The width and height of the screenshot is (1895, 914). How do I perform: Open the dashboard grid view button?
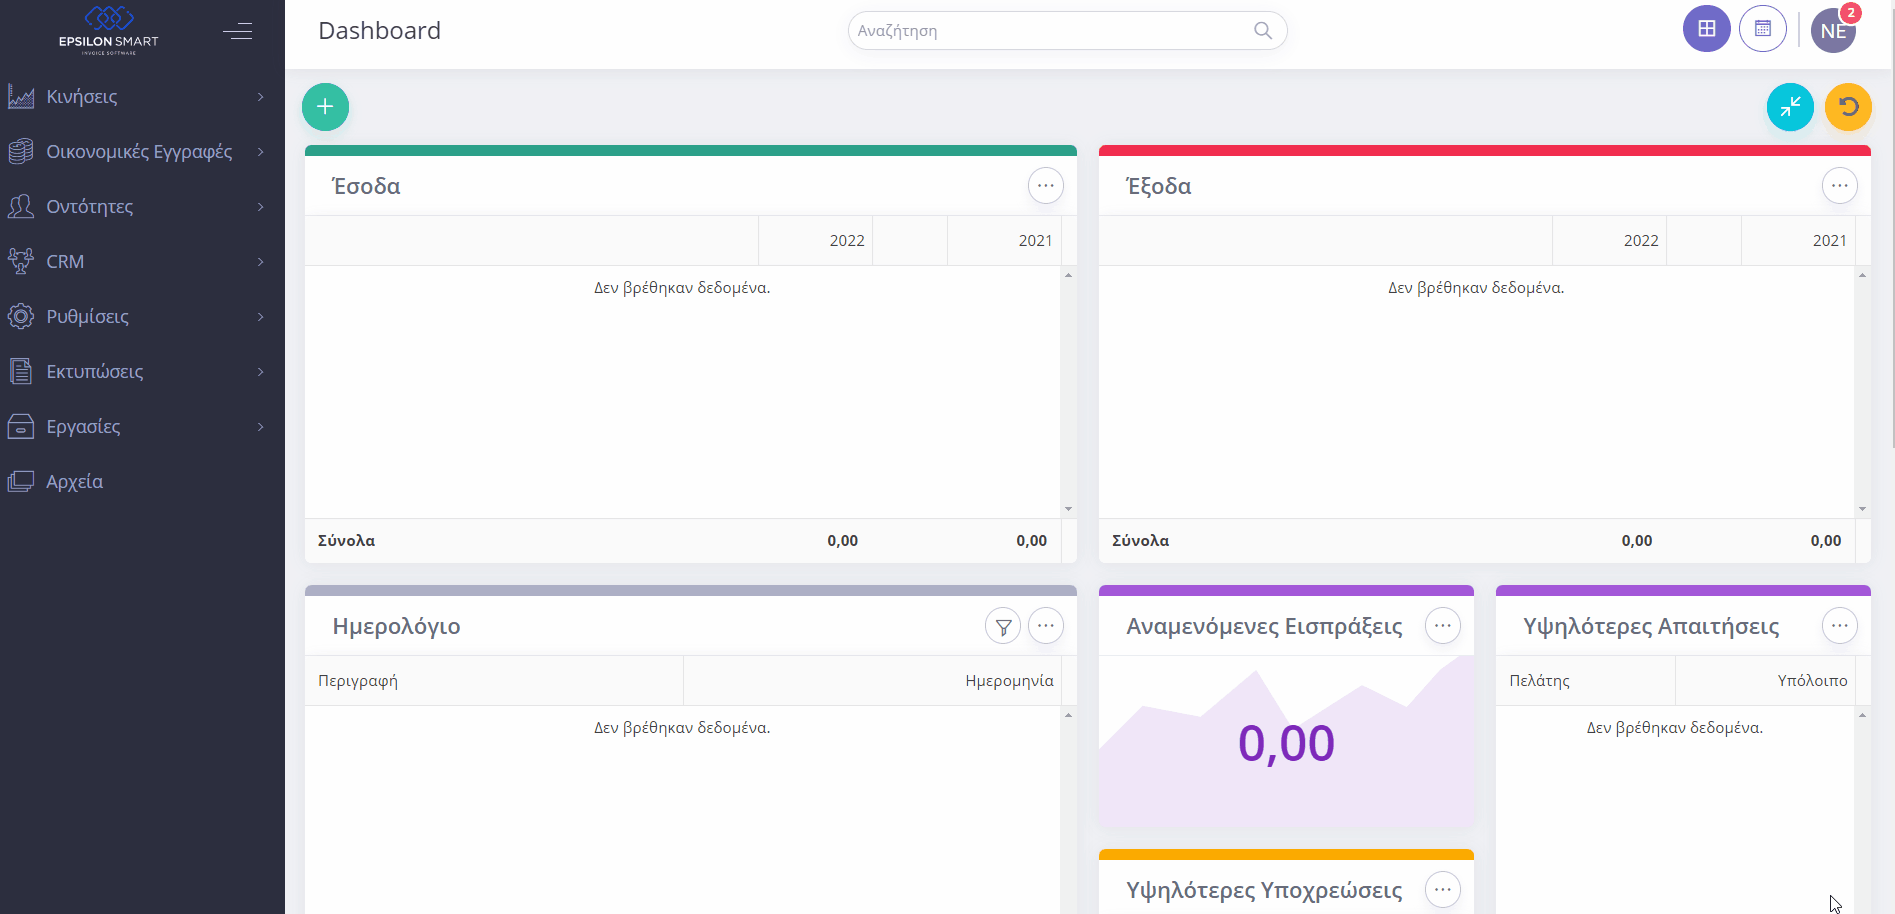[x=1707, y=29]
